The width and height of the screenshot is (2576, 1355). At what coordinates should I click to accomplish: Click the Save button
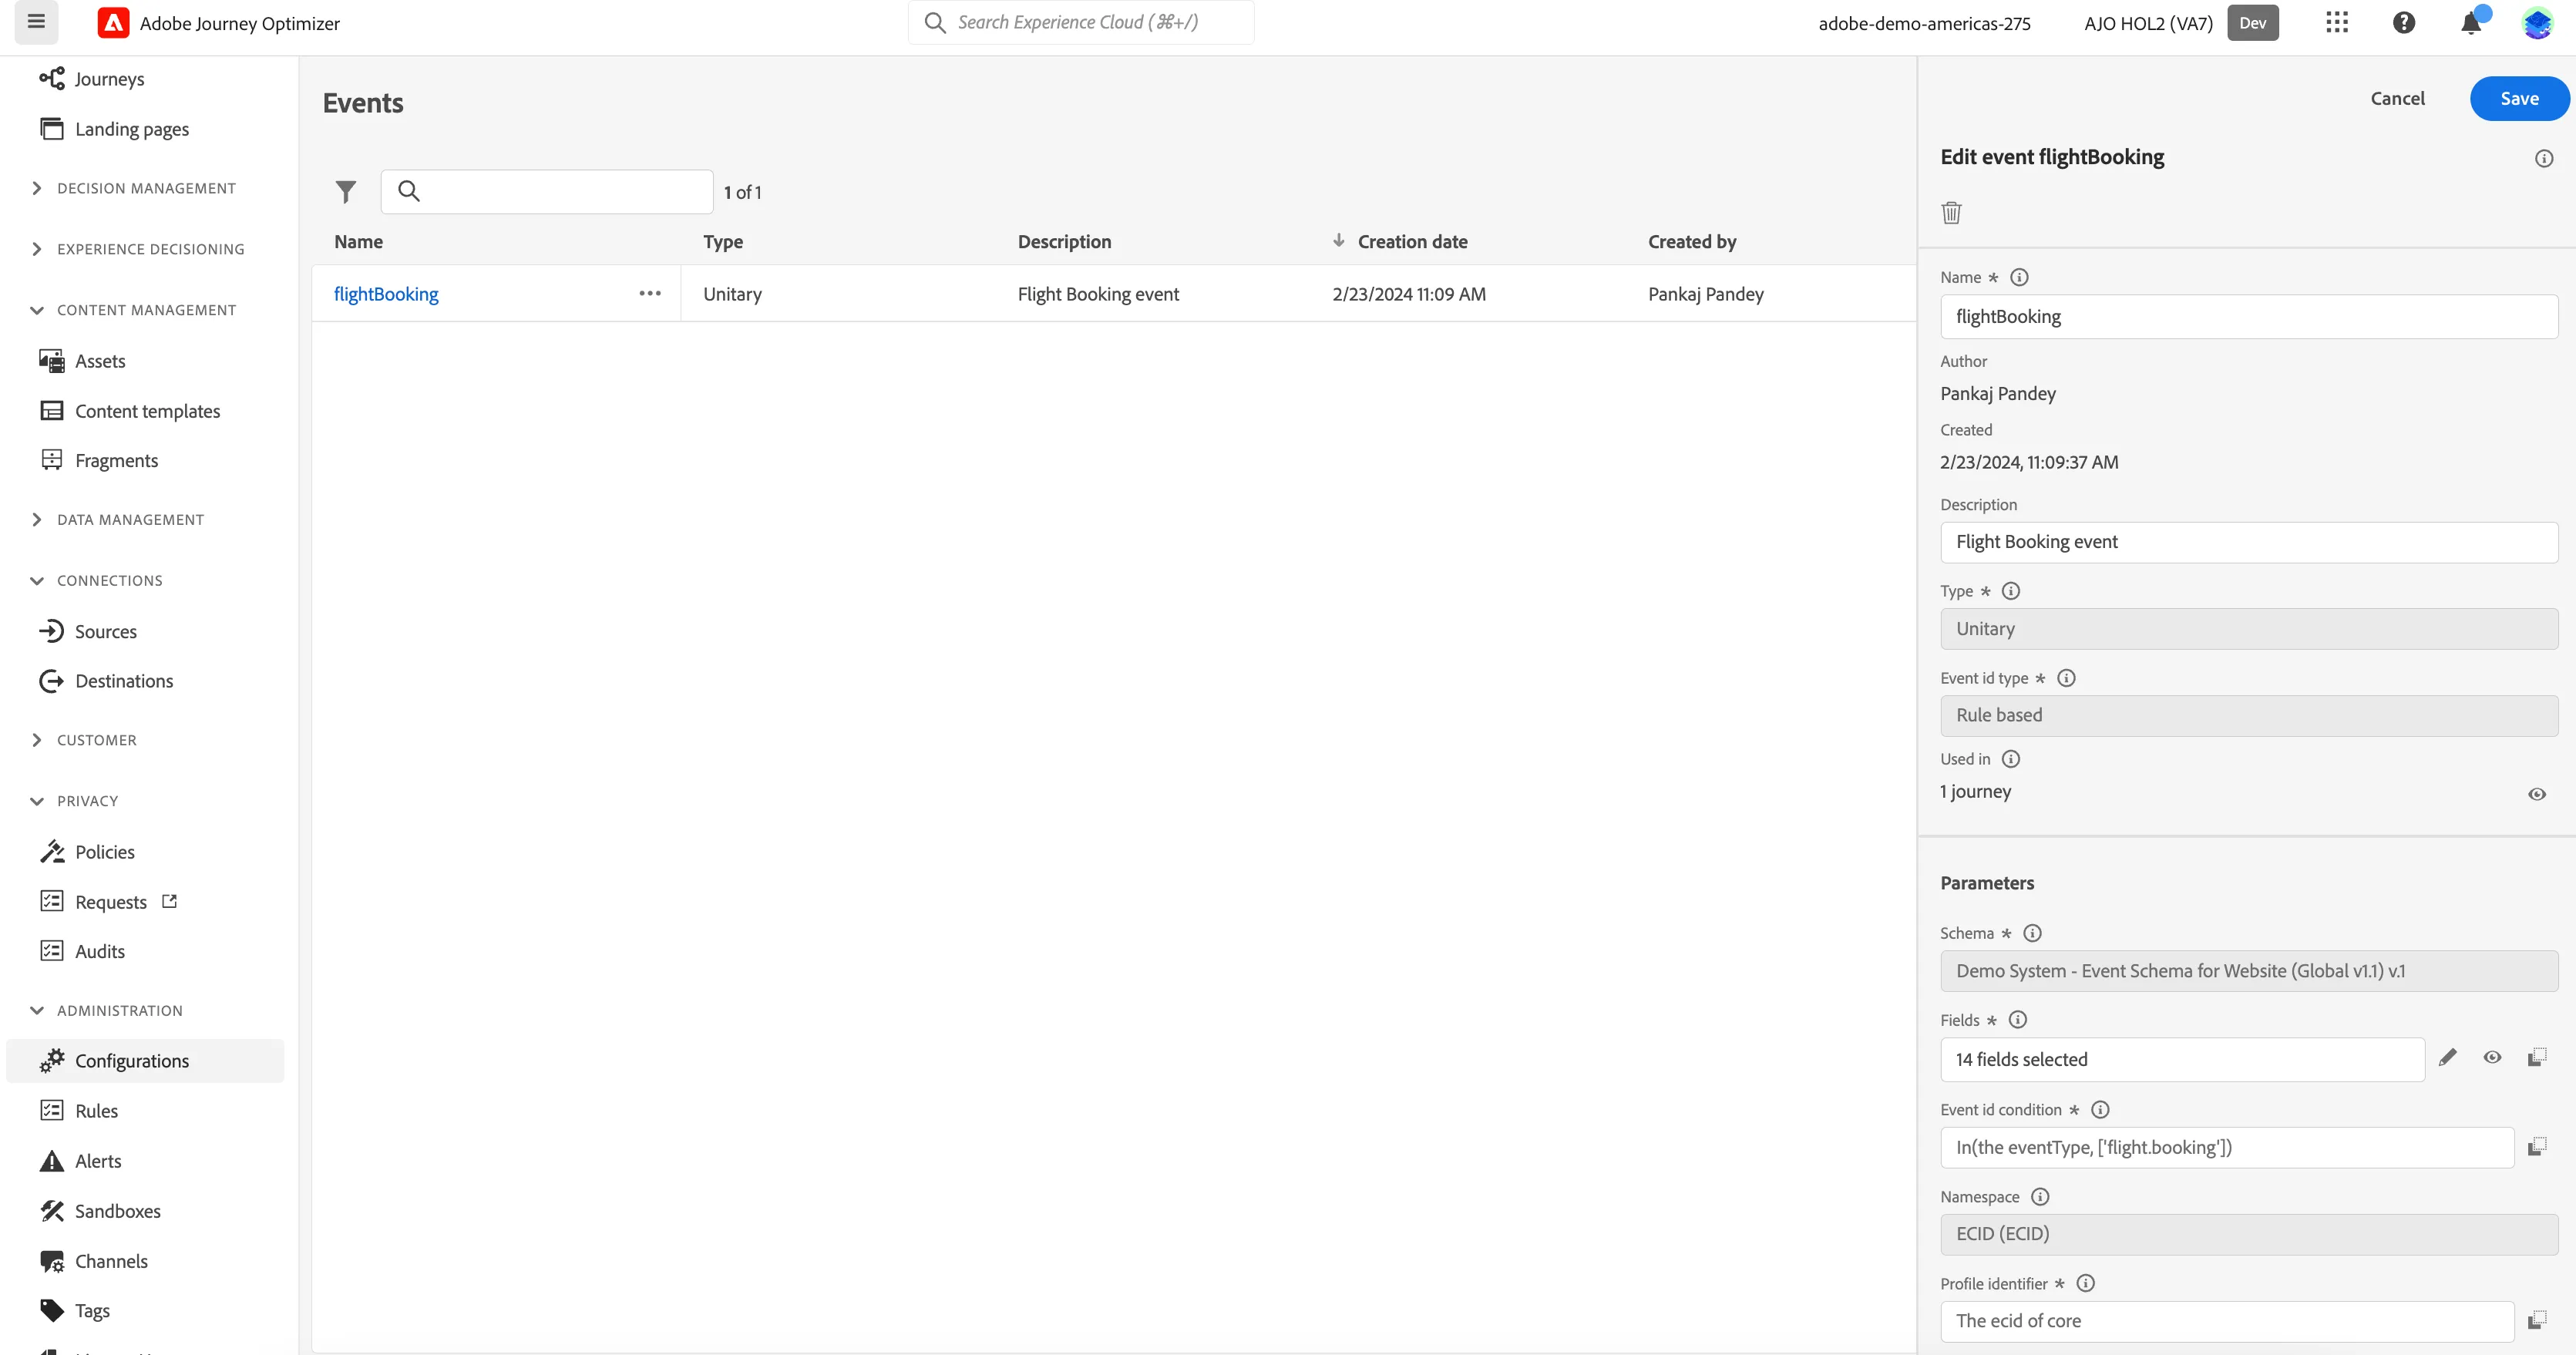tap(2519, 98)
